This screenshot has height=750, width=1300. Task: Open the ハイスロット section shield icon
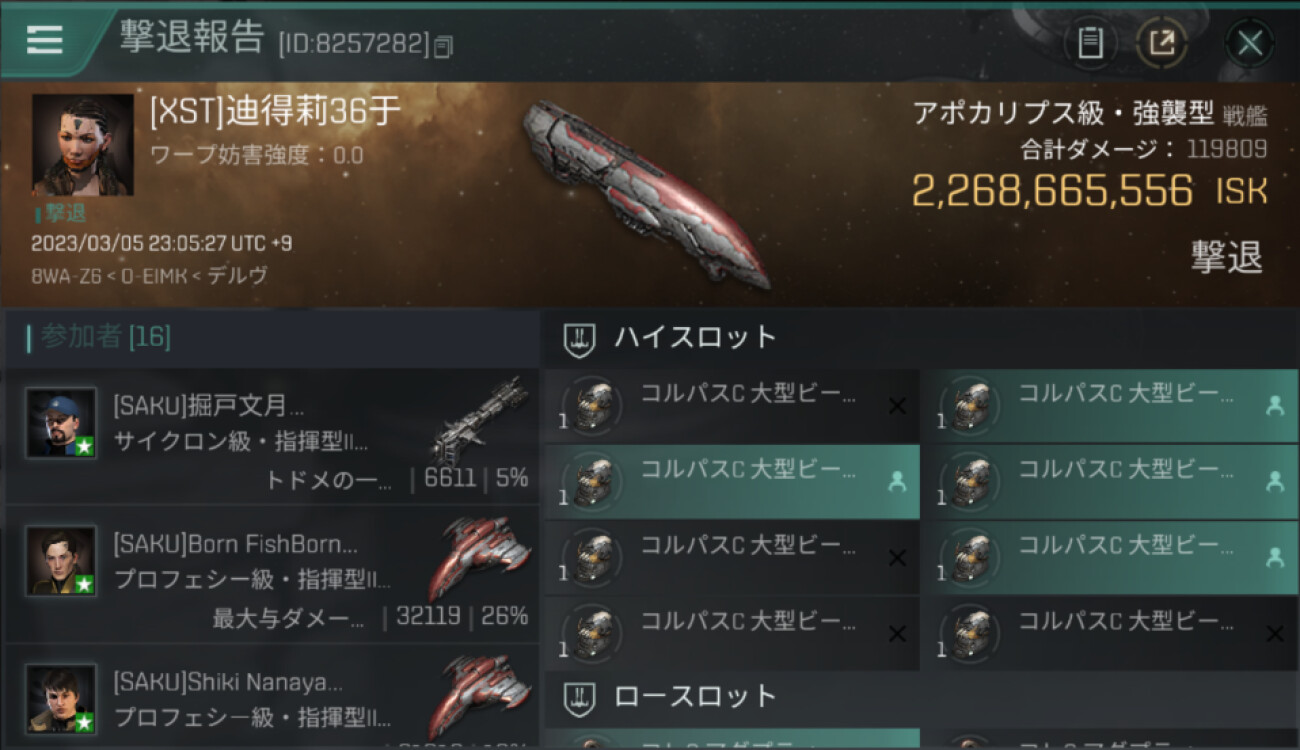(580, 338)
